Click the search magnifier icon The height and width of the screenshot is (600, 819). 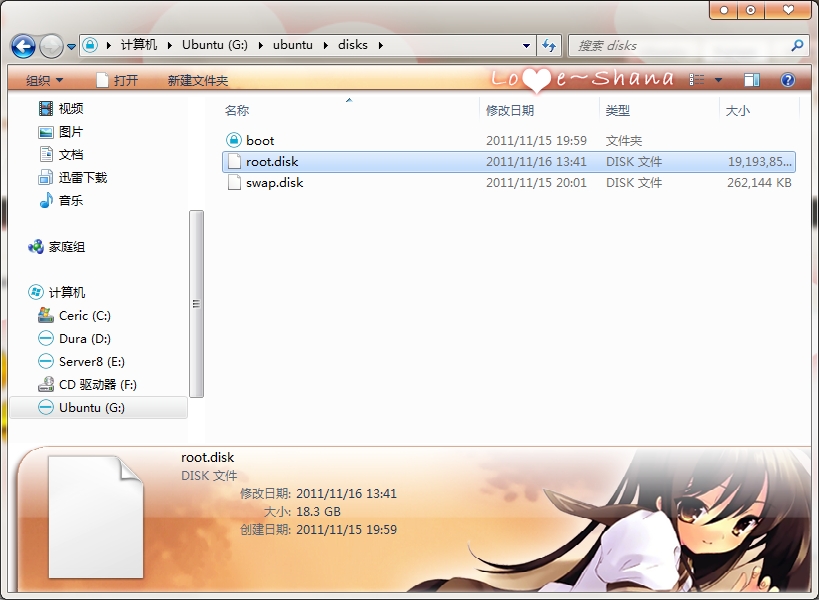click(x=797, y=45)
